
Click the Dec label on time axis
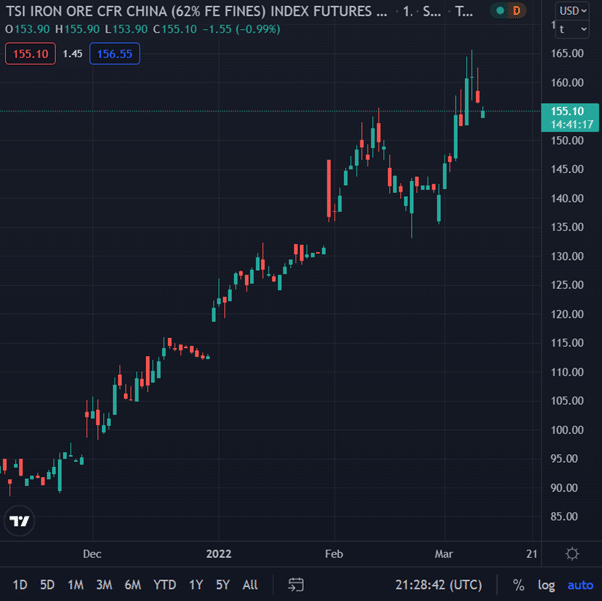point(92,554)
